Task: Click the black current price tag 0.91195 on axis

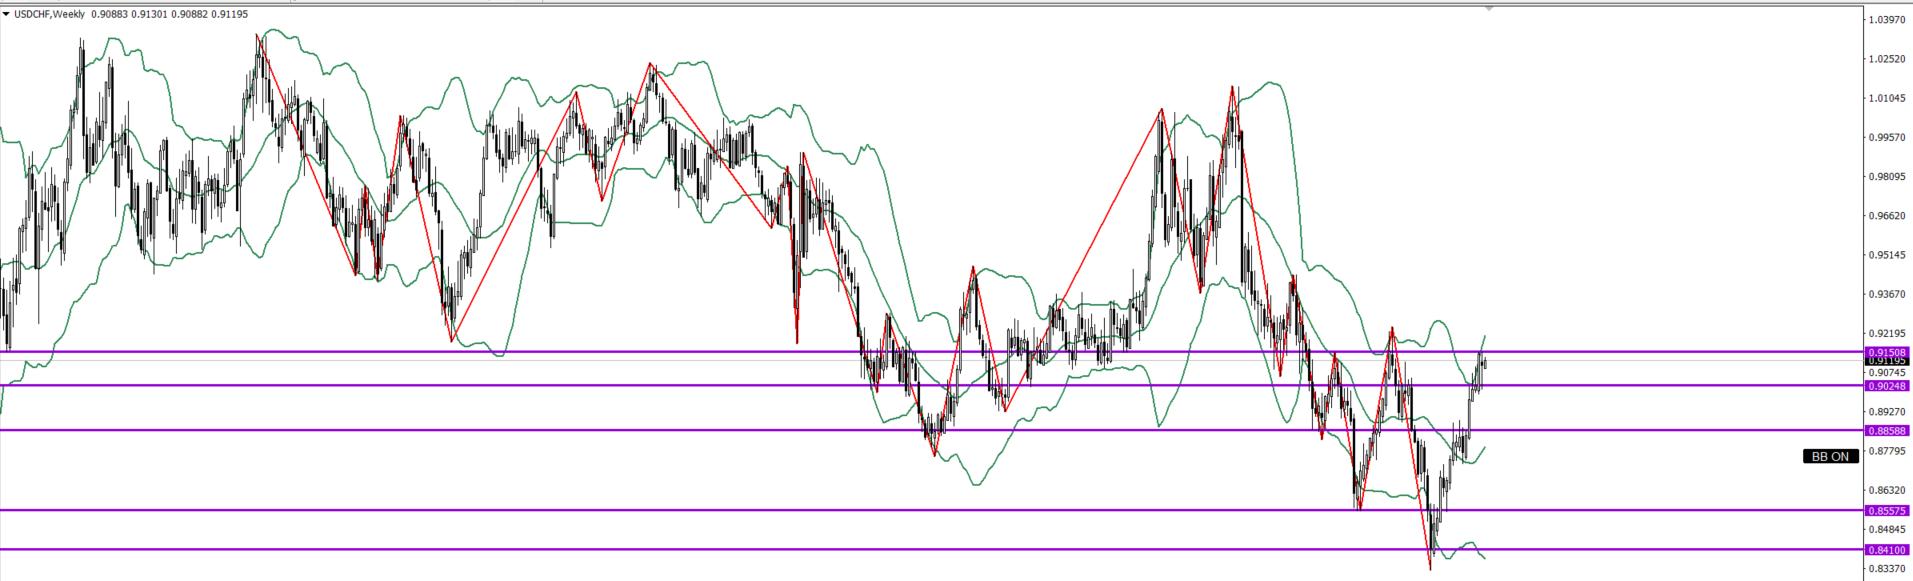Action: [1887, 361]
